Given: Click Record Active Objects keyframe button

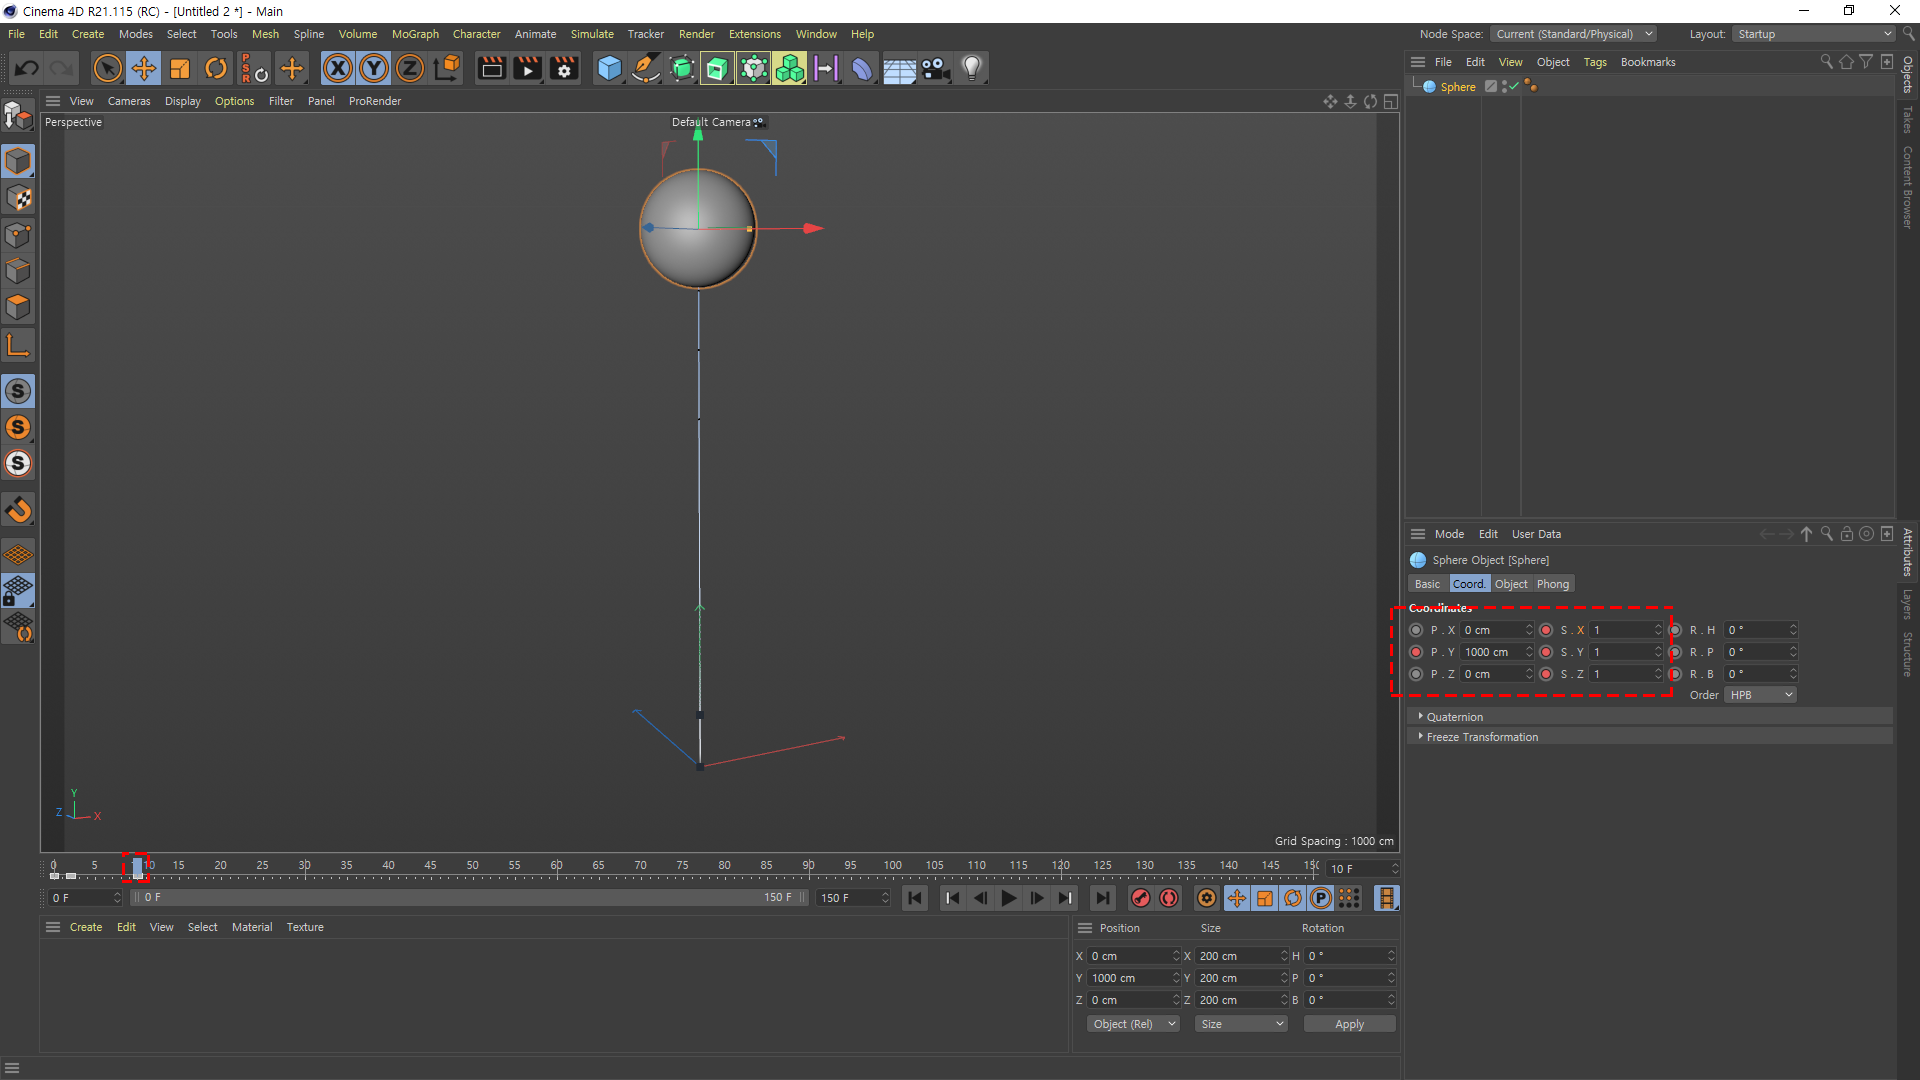Looking at the screenshot, I should tap(1141, 898).
